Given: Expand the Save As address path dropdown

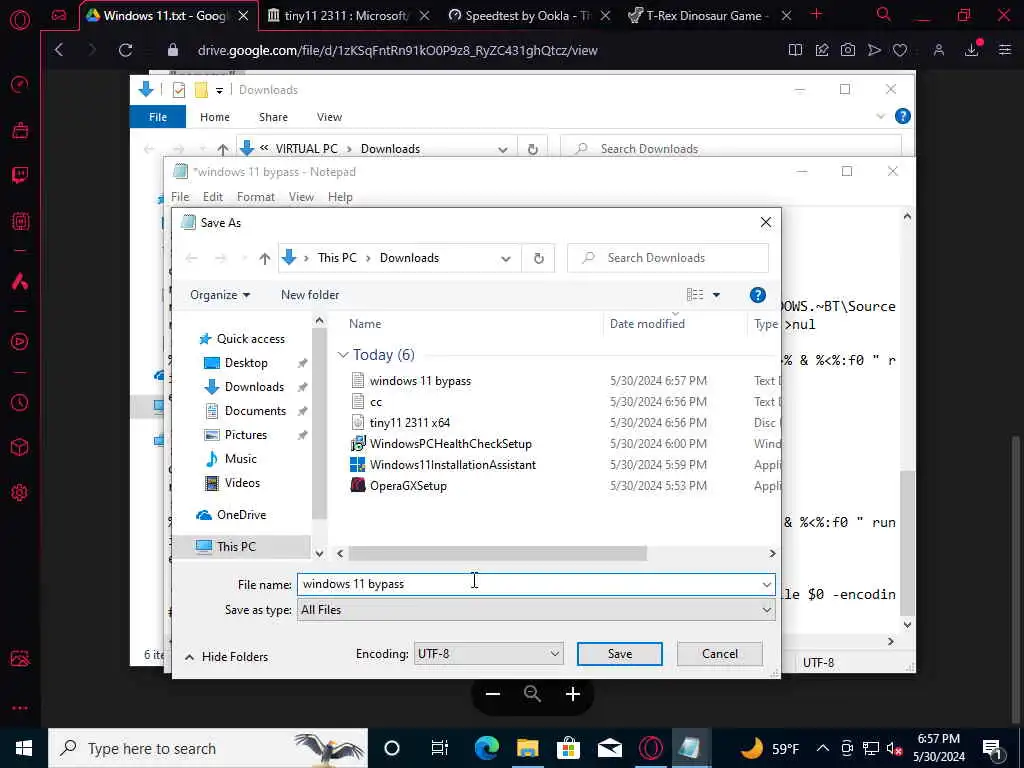Looking at the screenshot, I should pos(505,259).
